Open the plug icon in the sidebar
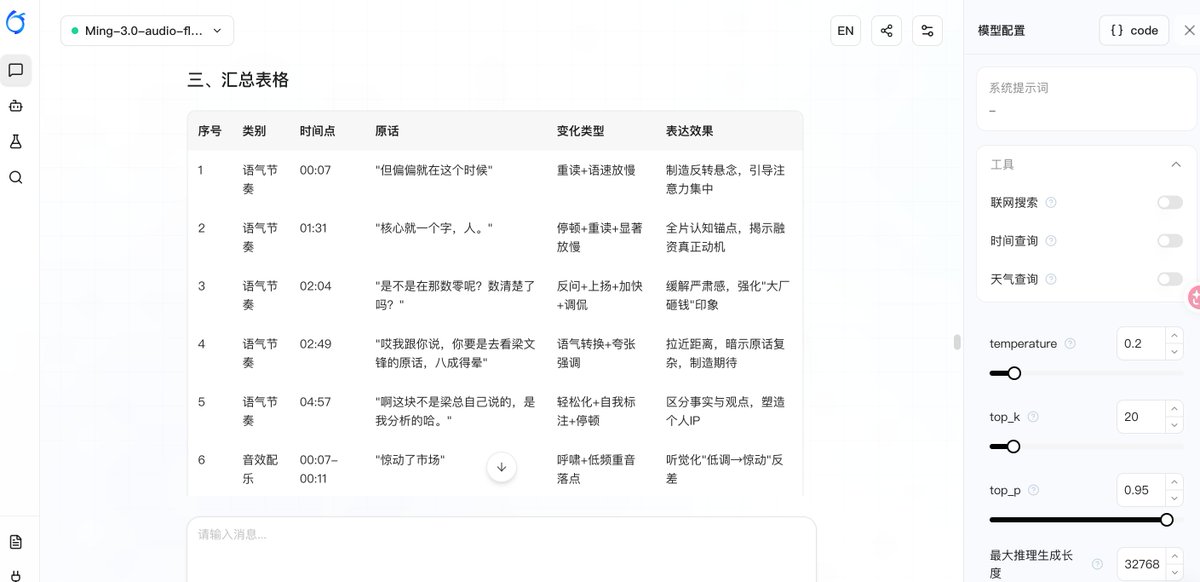This screenshot has width=1200, height=582. [x=16, y=575]
